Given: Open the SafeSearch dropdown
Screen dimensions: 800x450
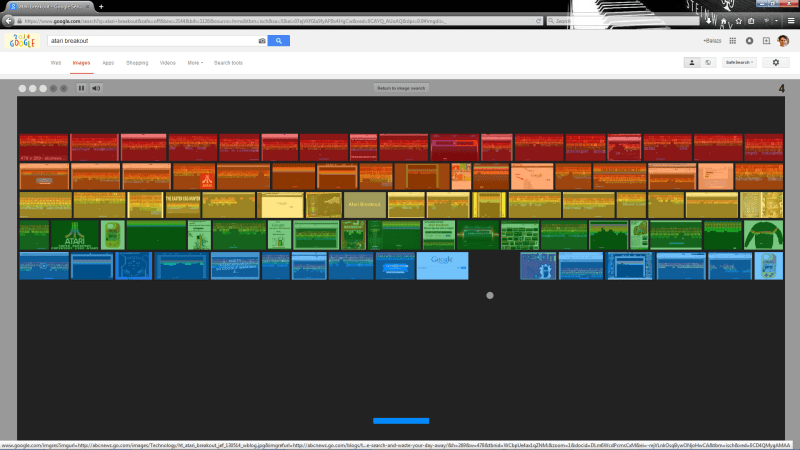Looking at the screenshot, I should pos(739,62).
